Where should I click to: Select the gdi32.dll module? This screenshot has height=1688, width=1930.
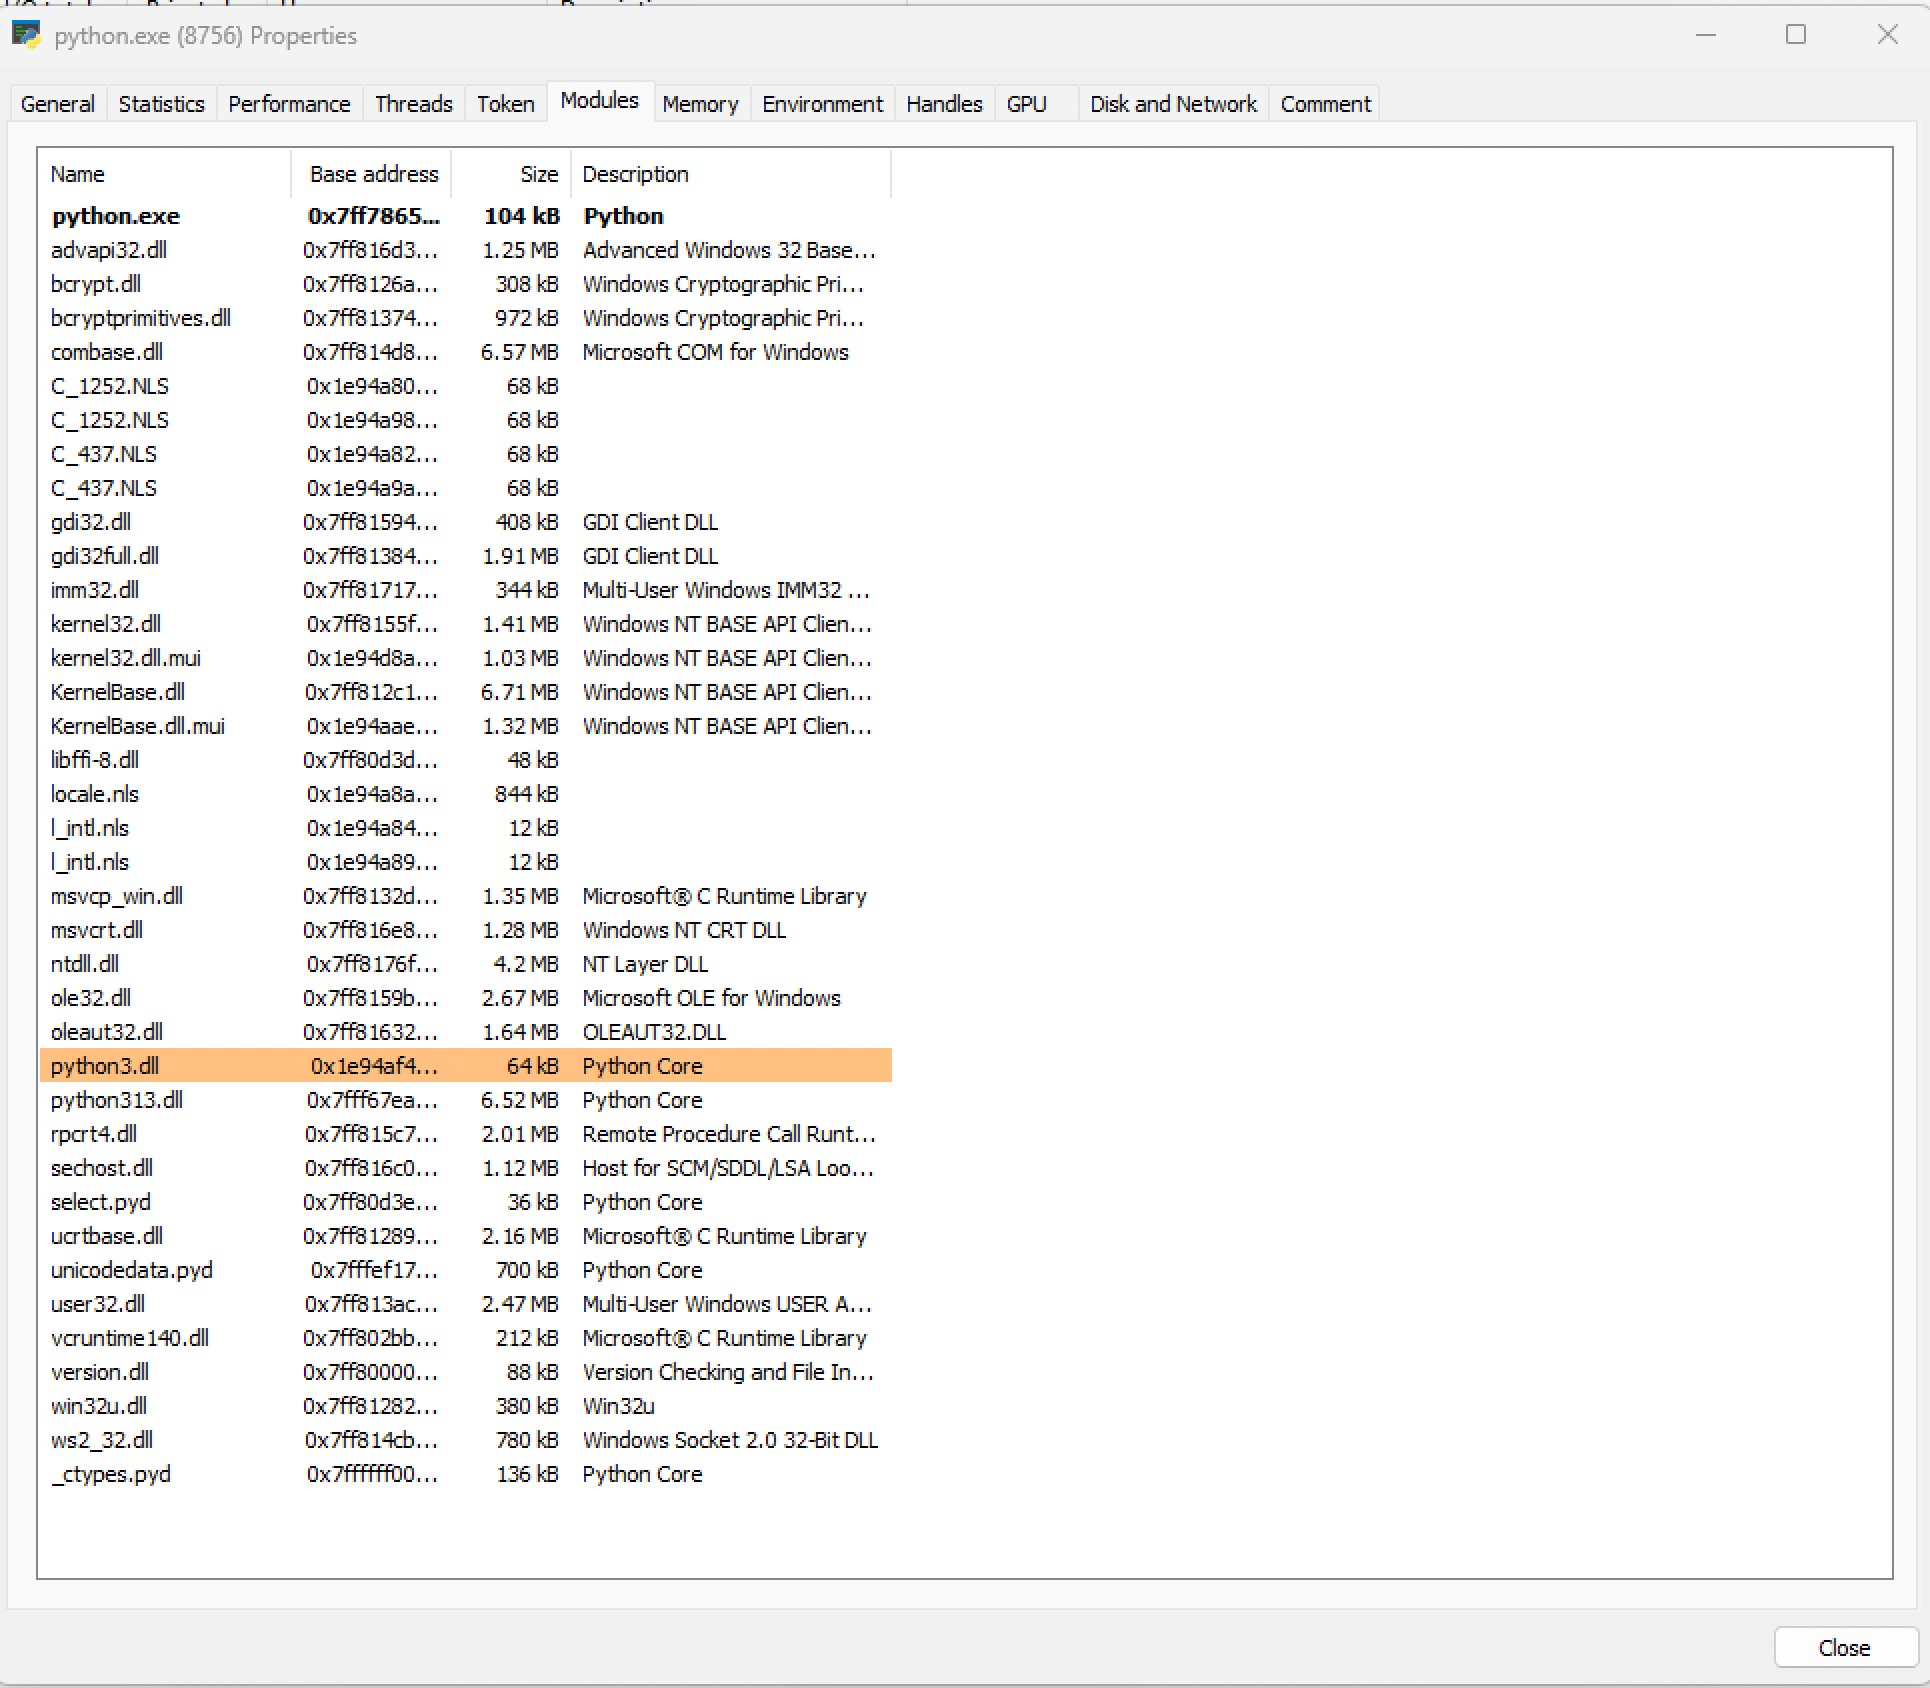466,522
